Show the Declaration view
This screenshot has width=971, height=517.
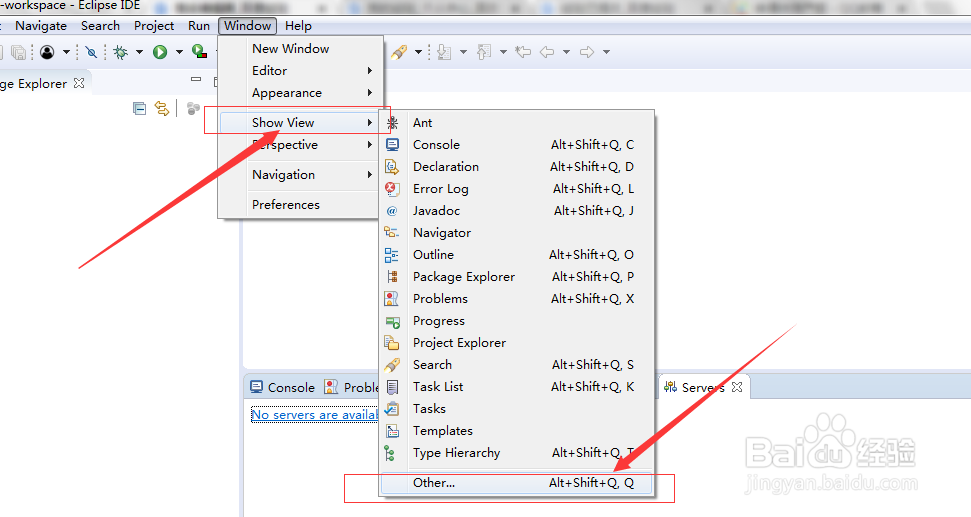517,167
